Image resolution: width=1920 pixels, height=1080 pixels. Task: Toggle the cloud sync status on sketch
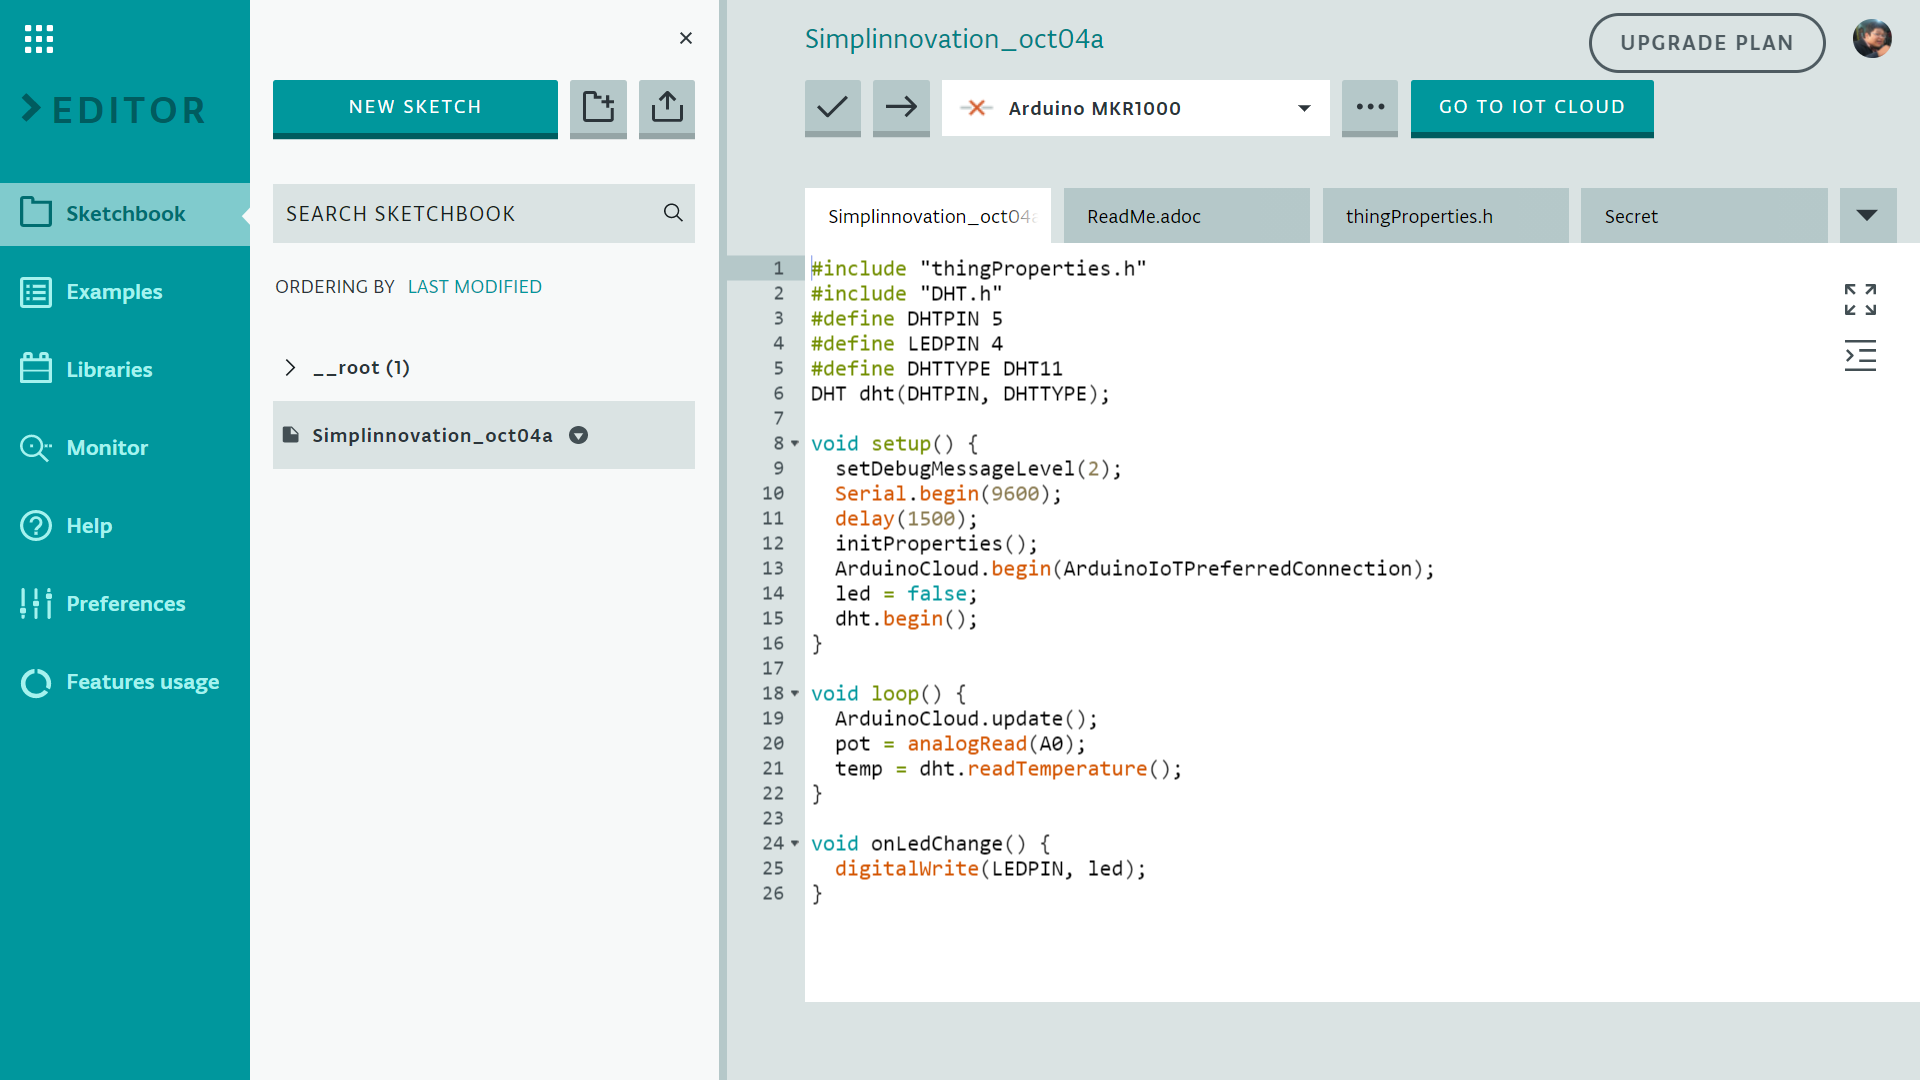pyautogui.click(x=578, y=435)
